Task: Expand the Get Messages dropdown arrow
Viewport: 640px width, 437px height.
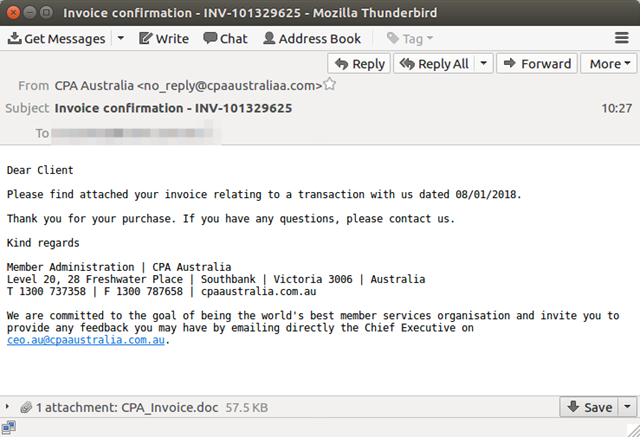Action: pyautogui.click(x=120, y=39)
